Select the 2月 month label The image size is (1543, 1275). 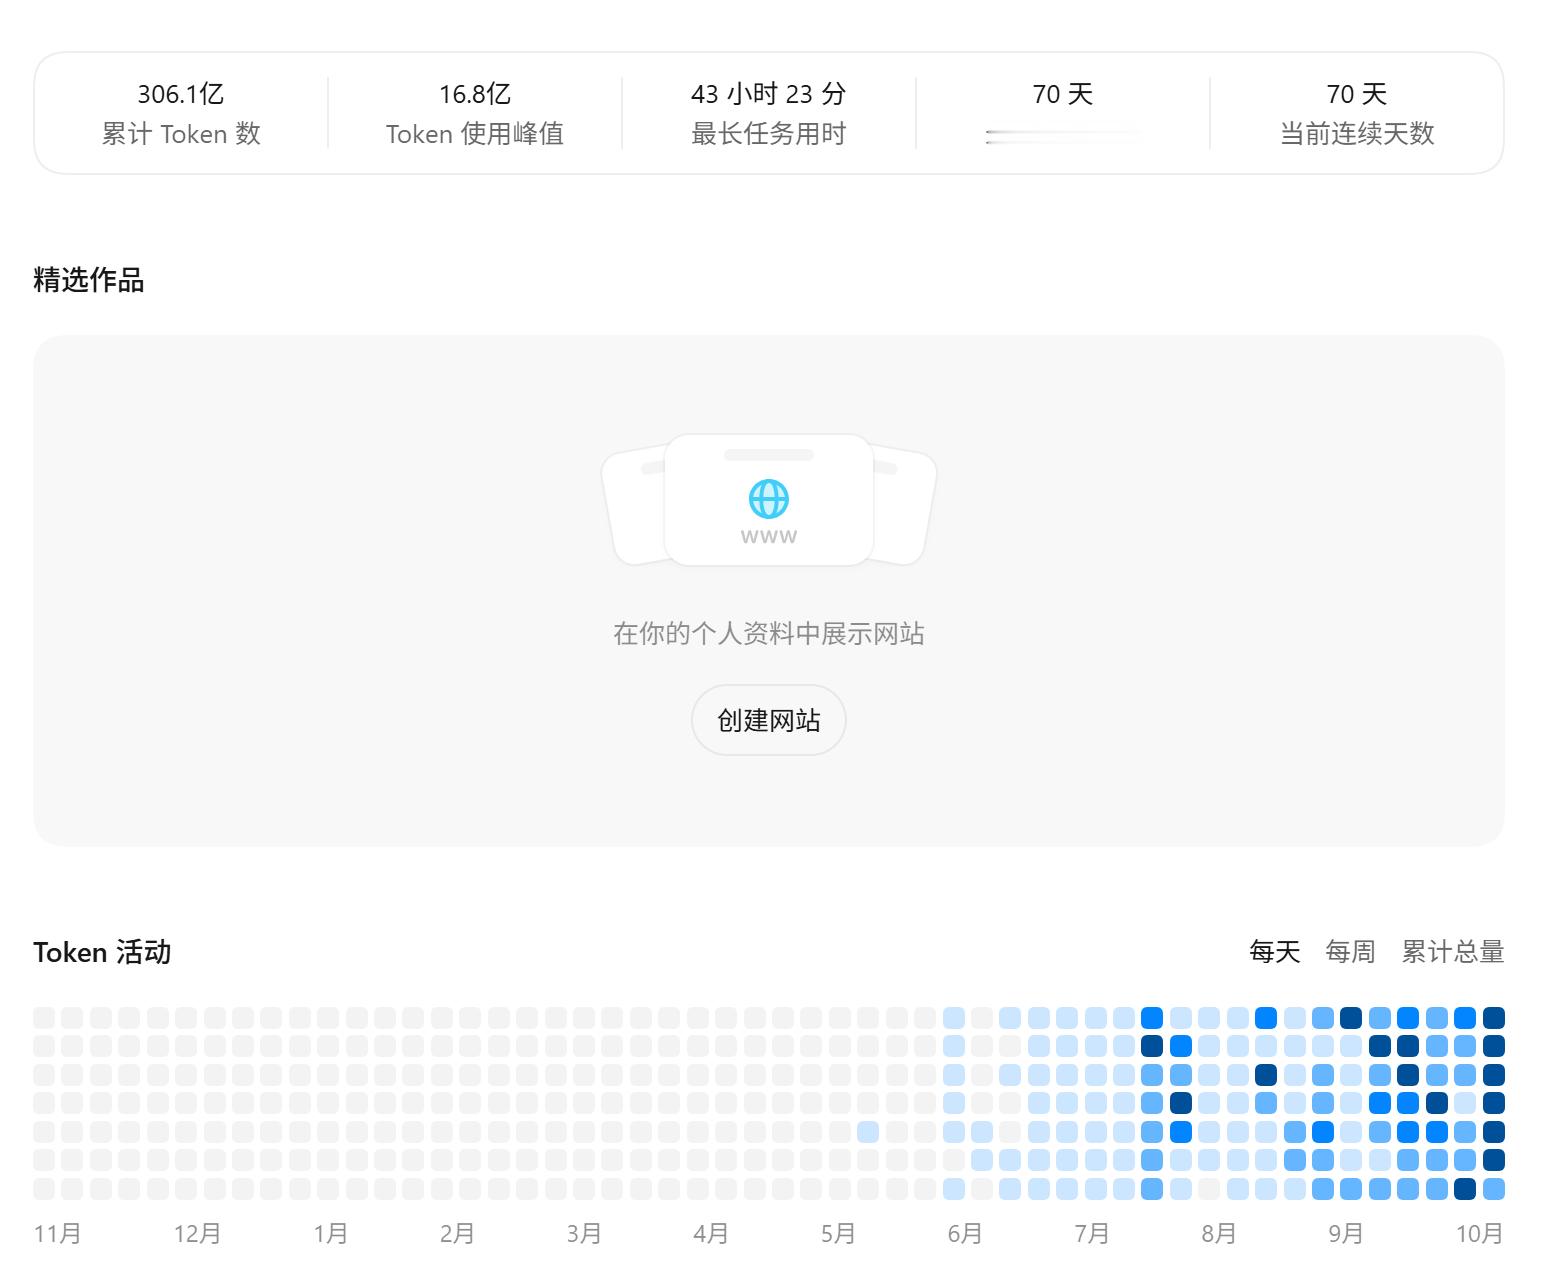click(457, 1233)
